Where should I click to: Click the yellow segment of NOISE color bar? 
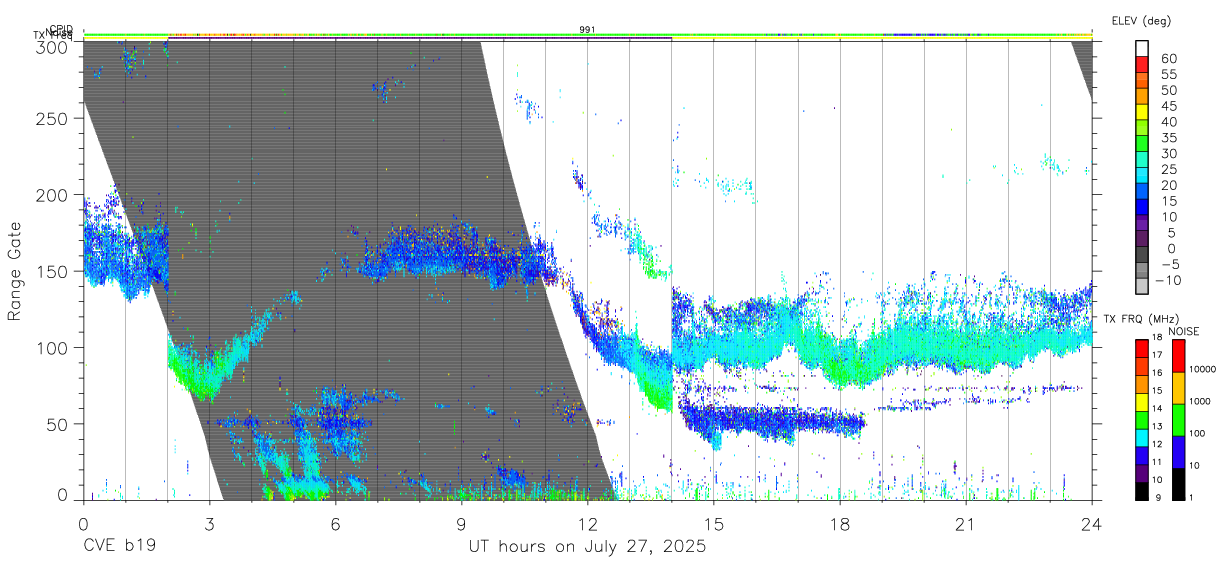tap(1179, 387)
